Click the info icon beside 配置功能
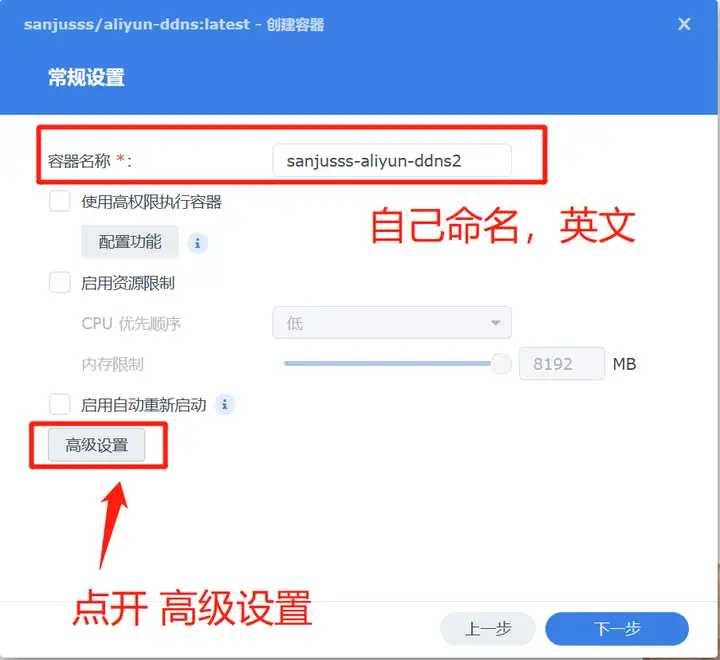This screenshot has height=660, width=720. (197, 243)
